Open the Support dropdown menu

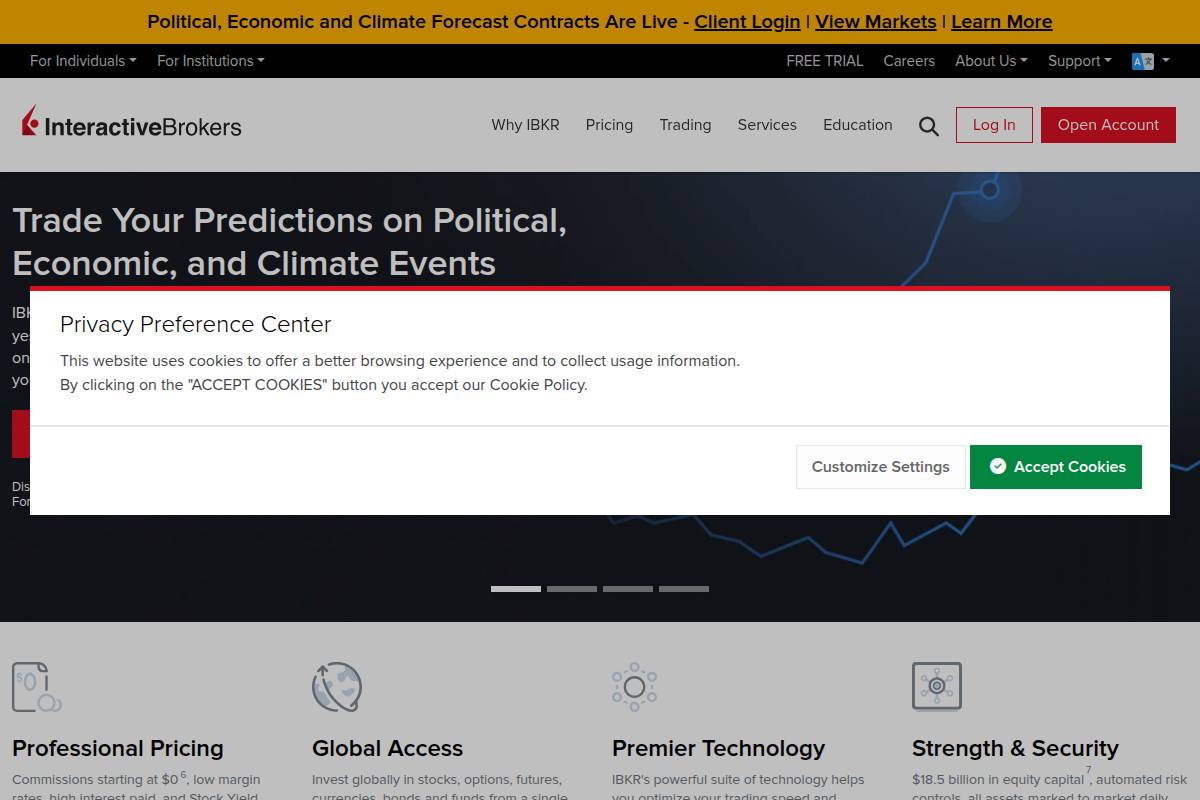pos(1079,61)
